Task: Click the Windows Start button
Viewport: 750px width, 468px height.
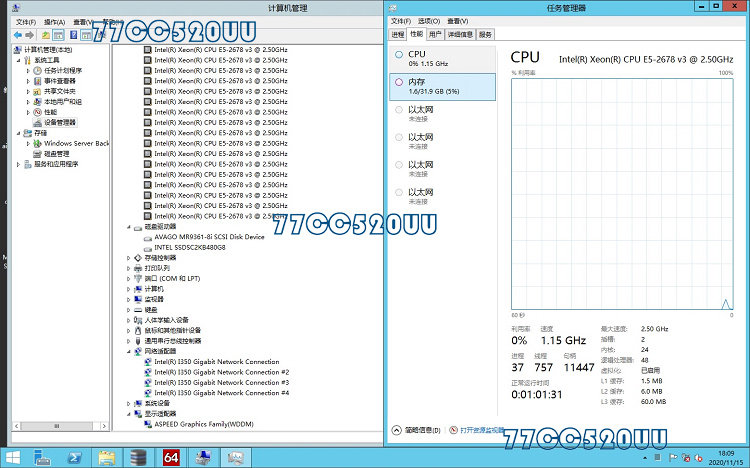Action: click(x=13, y=458)
